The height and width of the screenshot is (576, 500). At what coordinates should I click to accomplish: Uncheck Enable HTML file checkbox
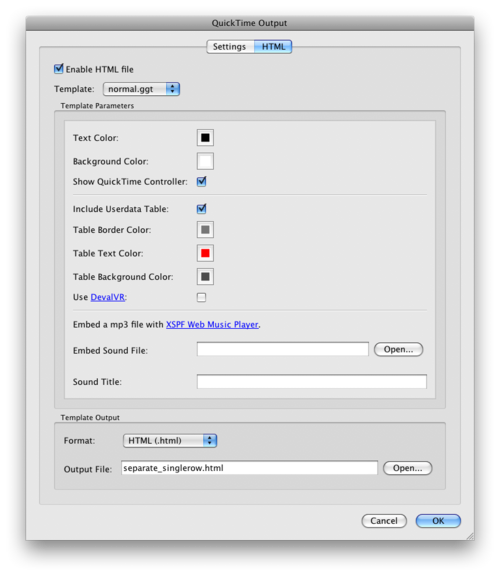click(58, 69)
